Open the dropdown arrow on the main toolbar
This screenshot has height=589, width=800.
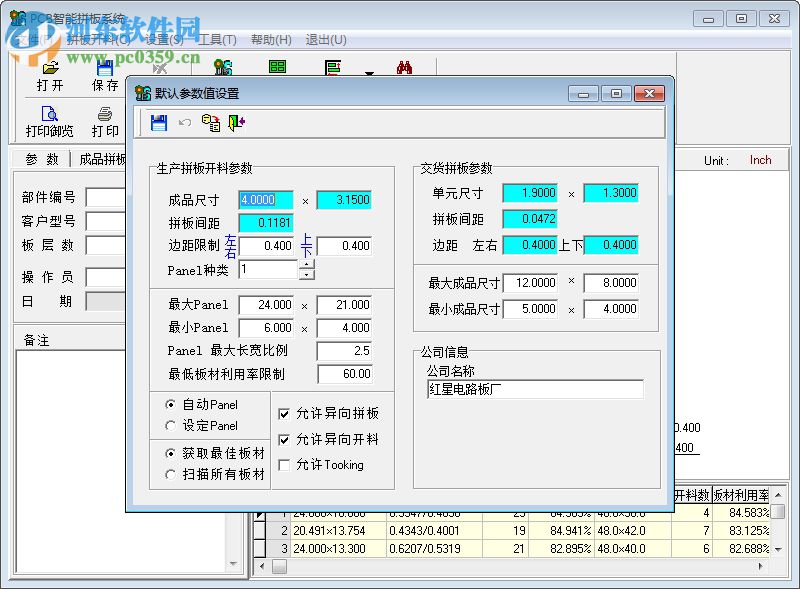click(370, 71)
